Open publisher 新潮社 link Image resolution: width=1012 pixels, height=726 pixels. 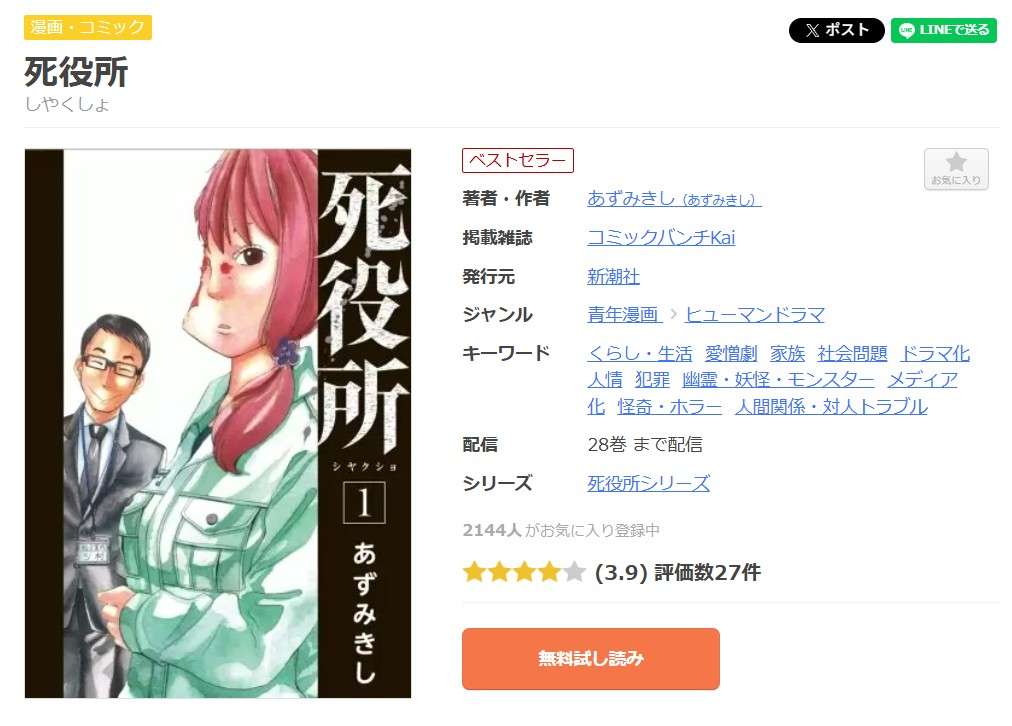pyautogui.click(x=613, y=276)
